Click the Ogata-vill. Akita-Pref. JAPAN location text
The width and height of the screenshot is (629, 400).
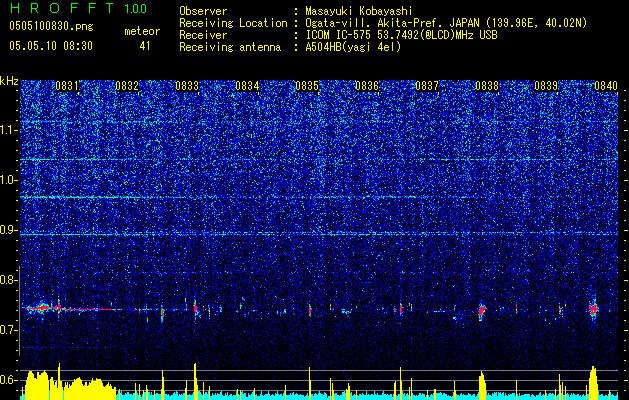coord(446,23)
